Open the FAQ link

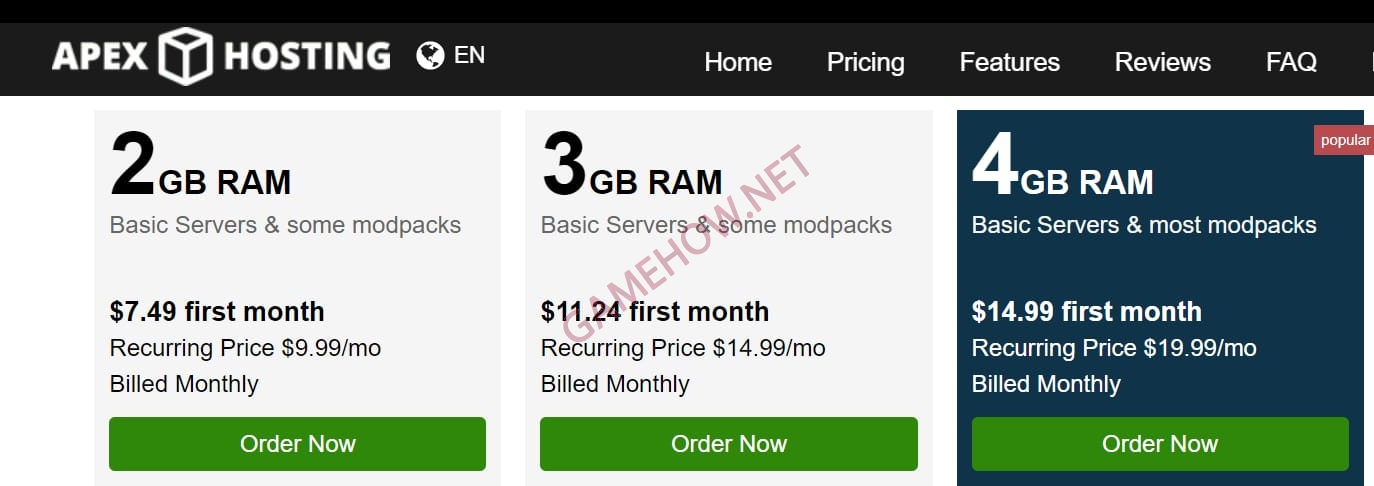tap(1291, 62)
